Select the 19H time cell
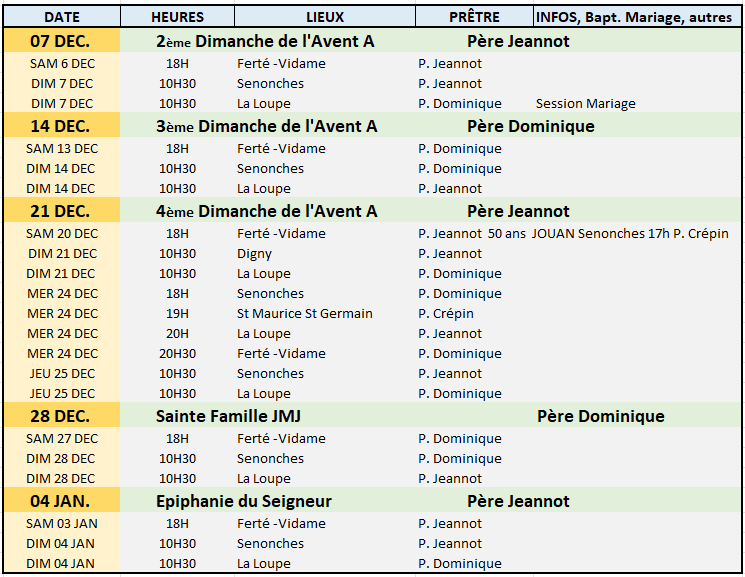Viewport: 745px width, 577px height. (177, 314)
